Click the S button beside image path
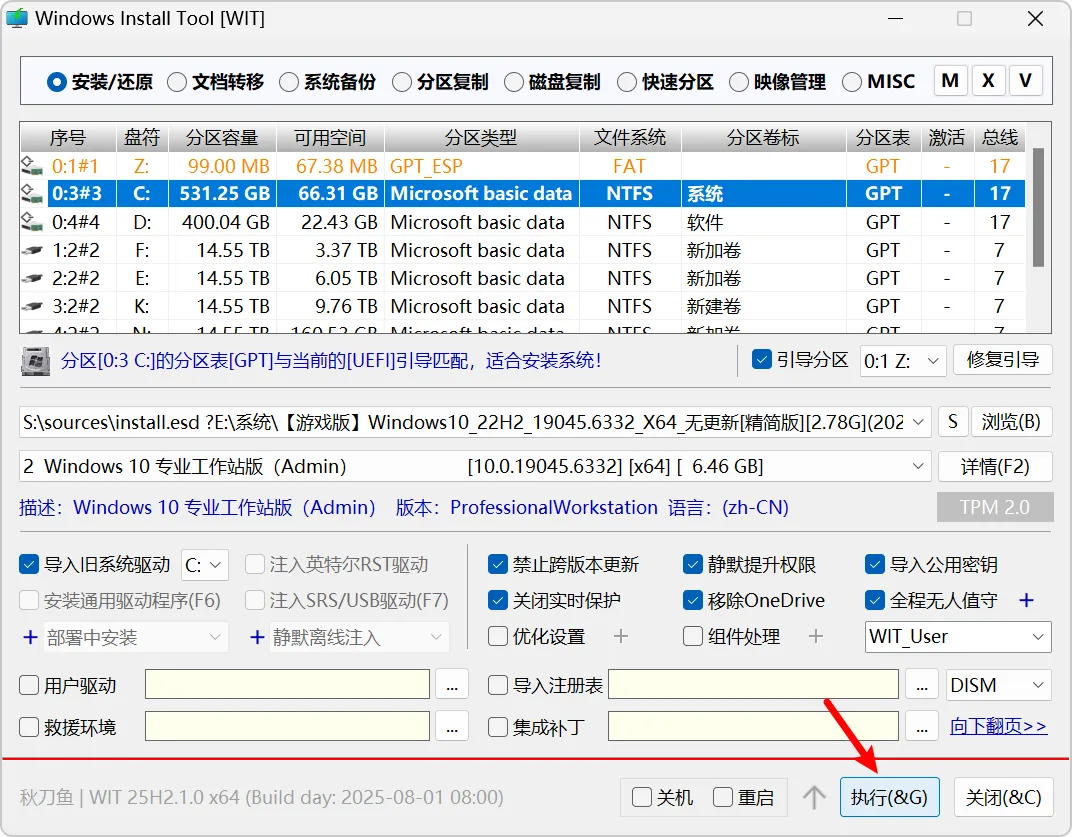1072x837 pixels. coord(952,422)
